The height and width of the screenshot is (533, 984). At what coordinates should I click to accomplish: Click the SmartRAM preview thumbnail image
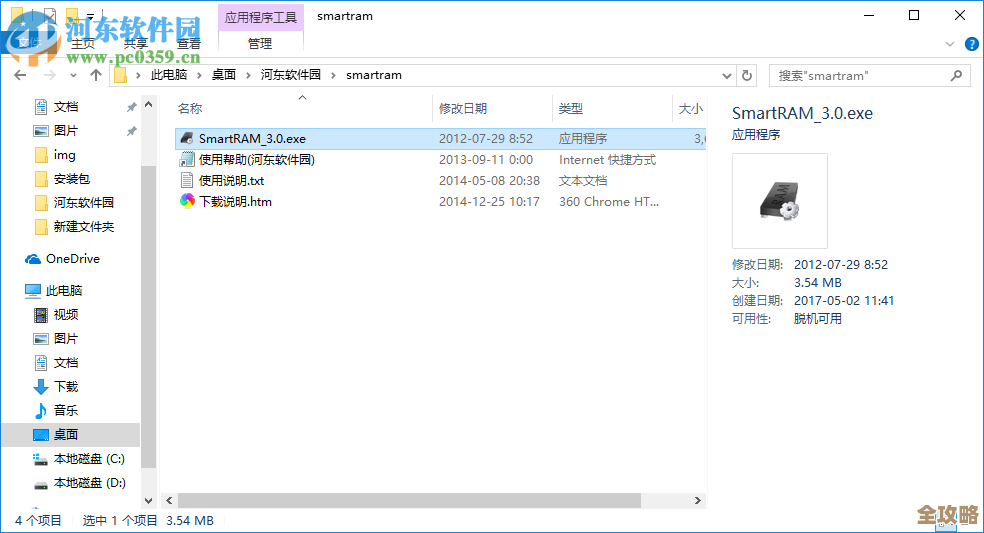pos(779,201)
